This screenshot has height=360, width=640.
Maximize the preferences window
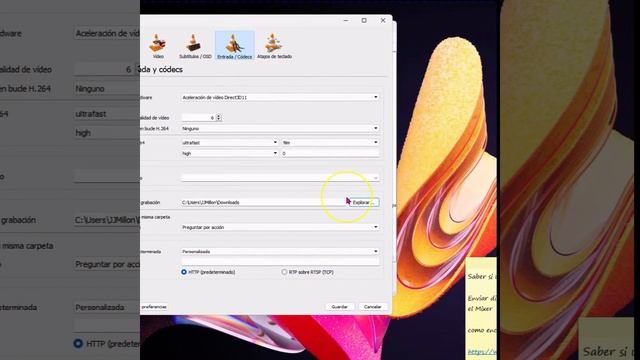coord(364,20)
